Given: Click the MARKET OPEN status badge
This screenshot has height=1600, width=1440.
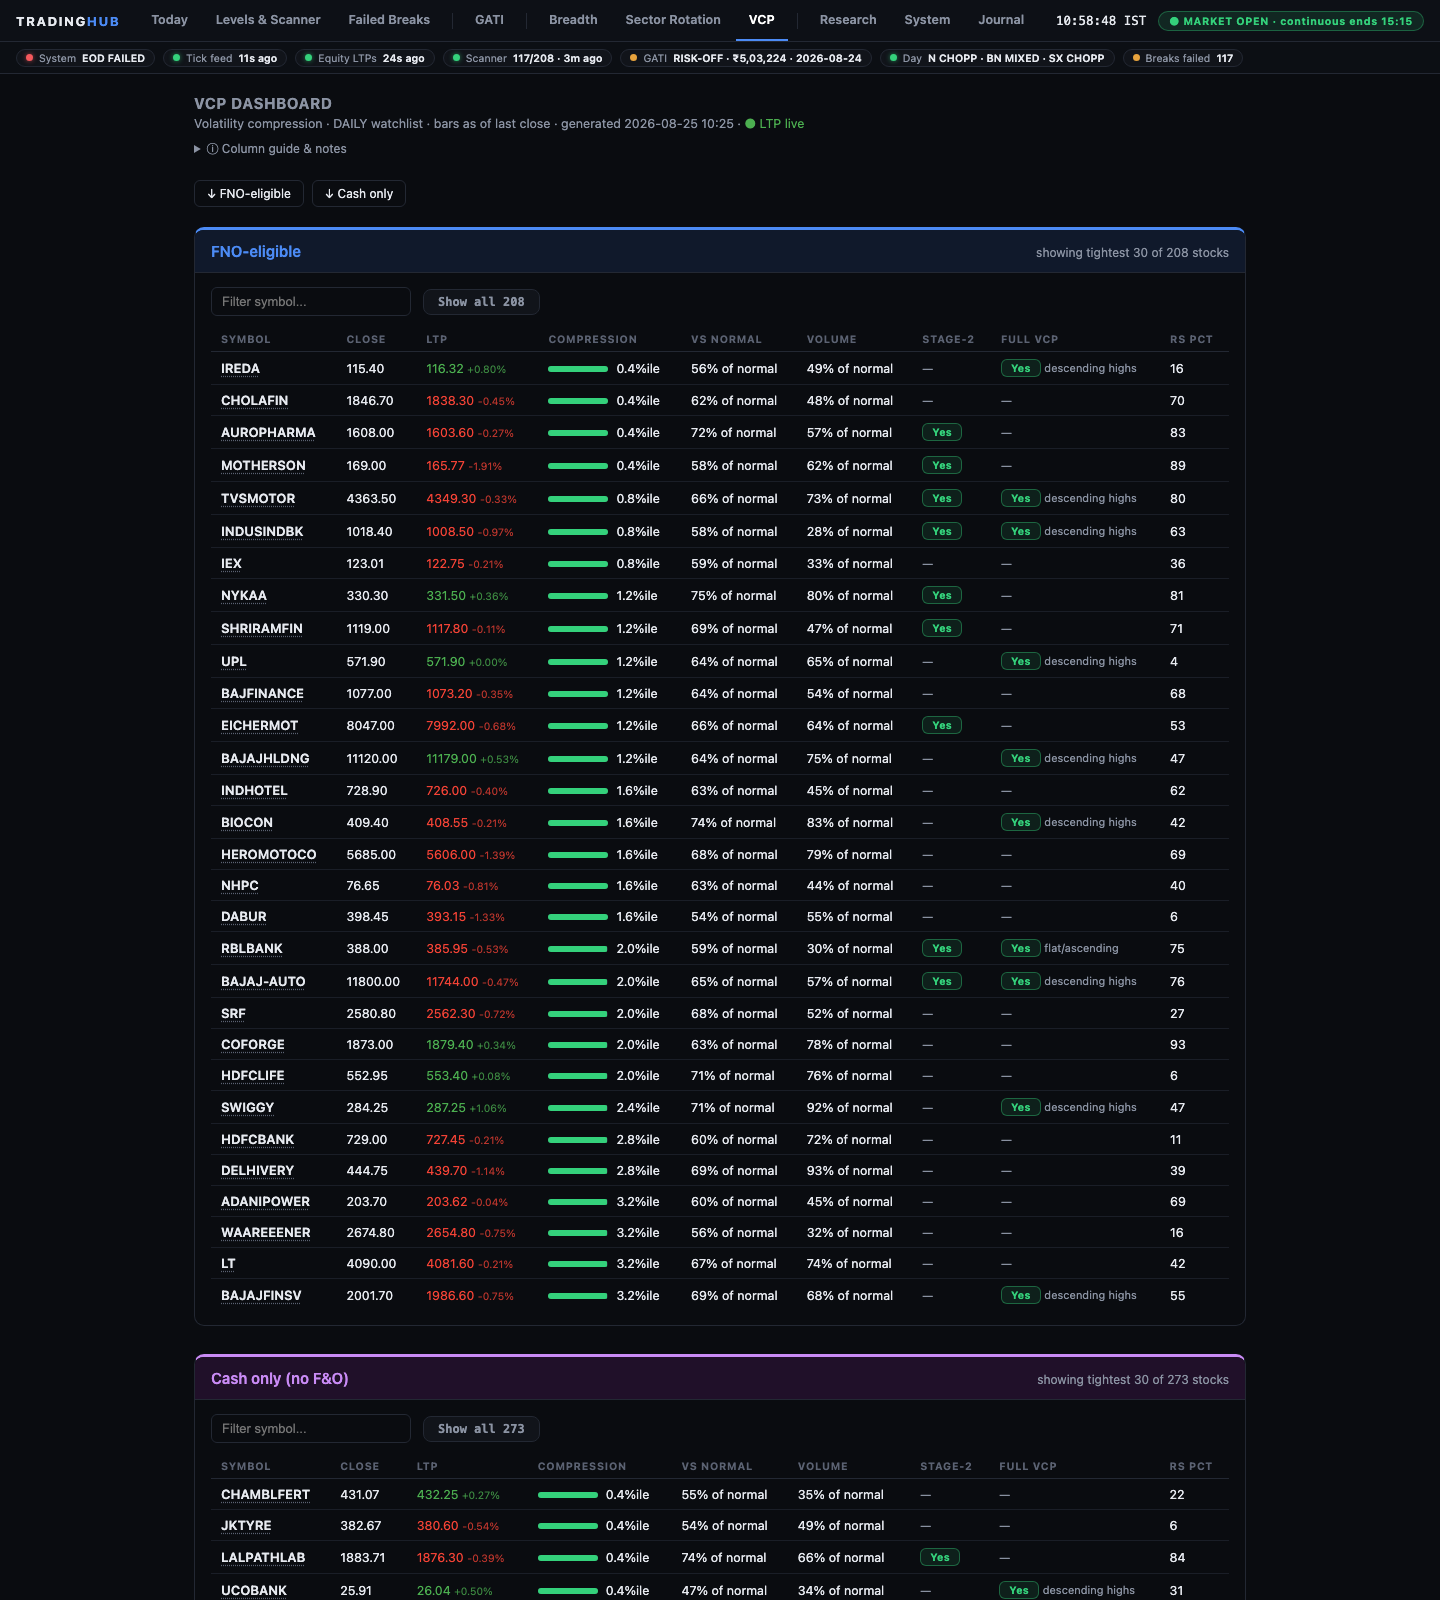Looking at the screenshot, I should click(1291, 21).
